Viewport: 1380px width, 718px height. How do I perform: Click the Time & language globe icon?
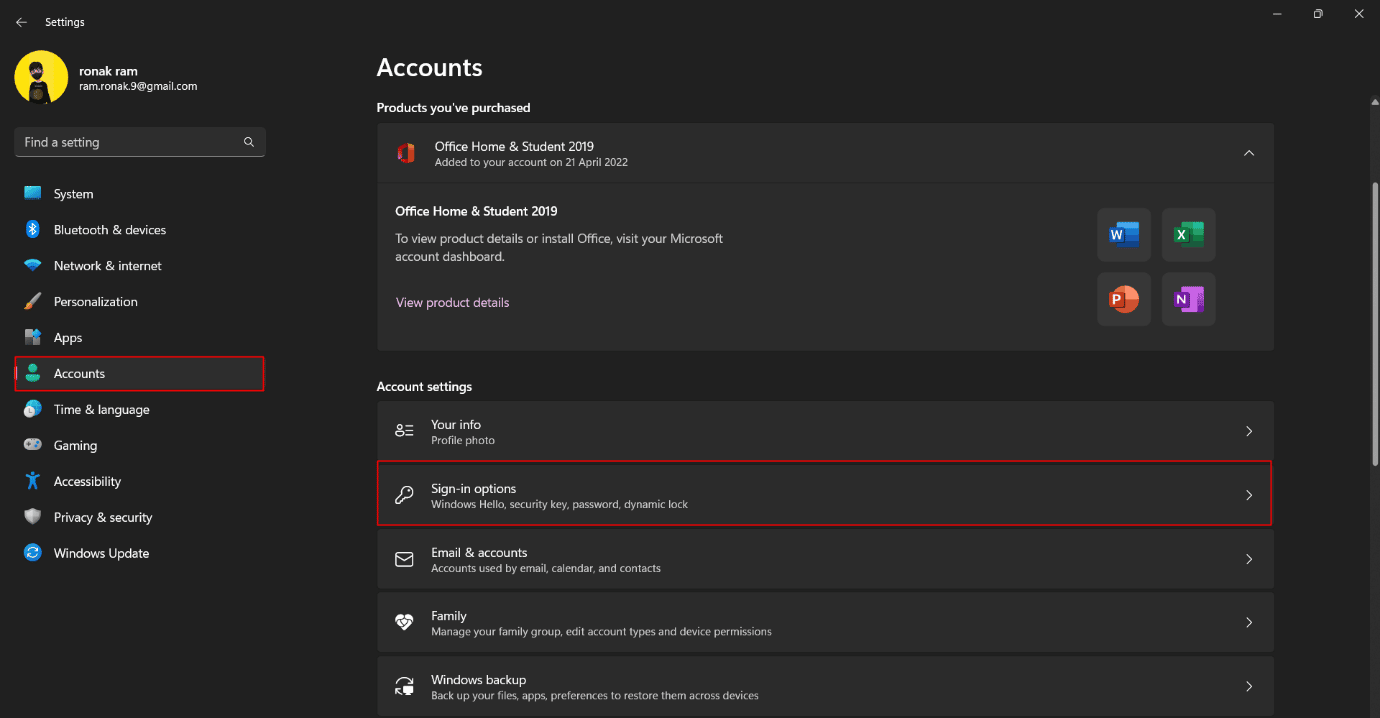point(33,410)
